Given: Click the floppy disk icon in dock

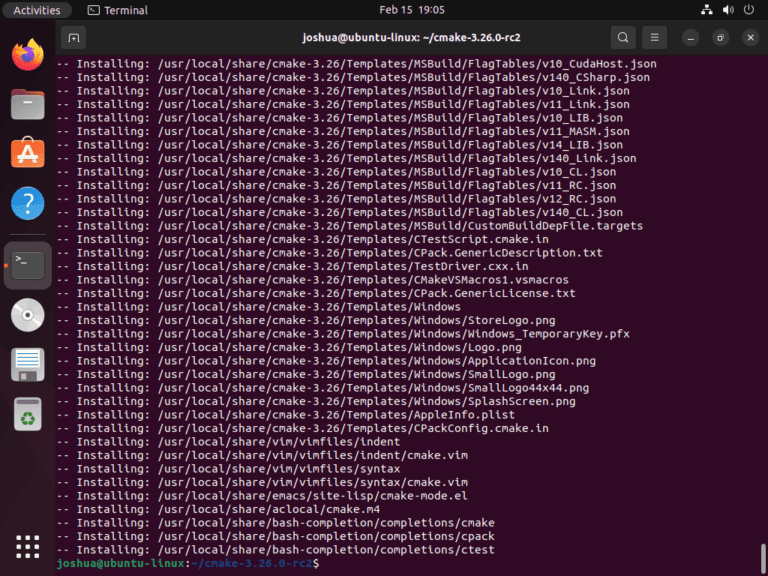Looking at the screenshot, I should click(27, 364).
